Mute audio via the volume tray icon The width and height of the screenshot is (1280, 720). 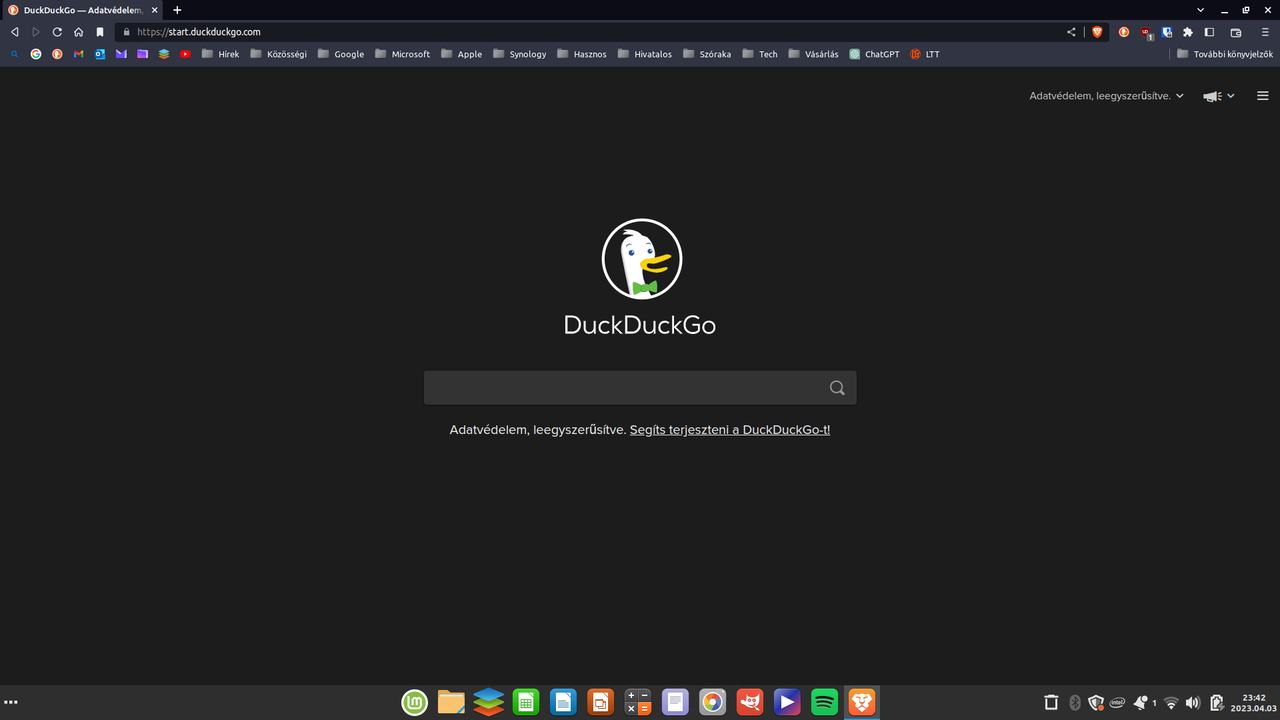pyautogui.click(x=1193, y=702)
